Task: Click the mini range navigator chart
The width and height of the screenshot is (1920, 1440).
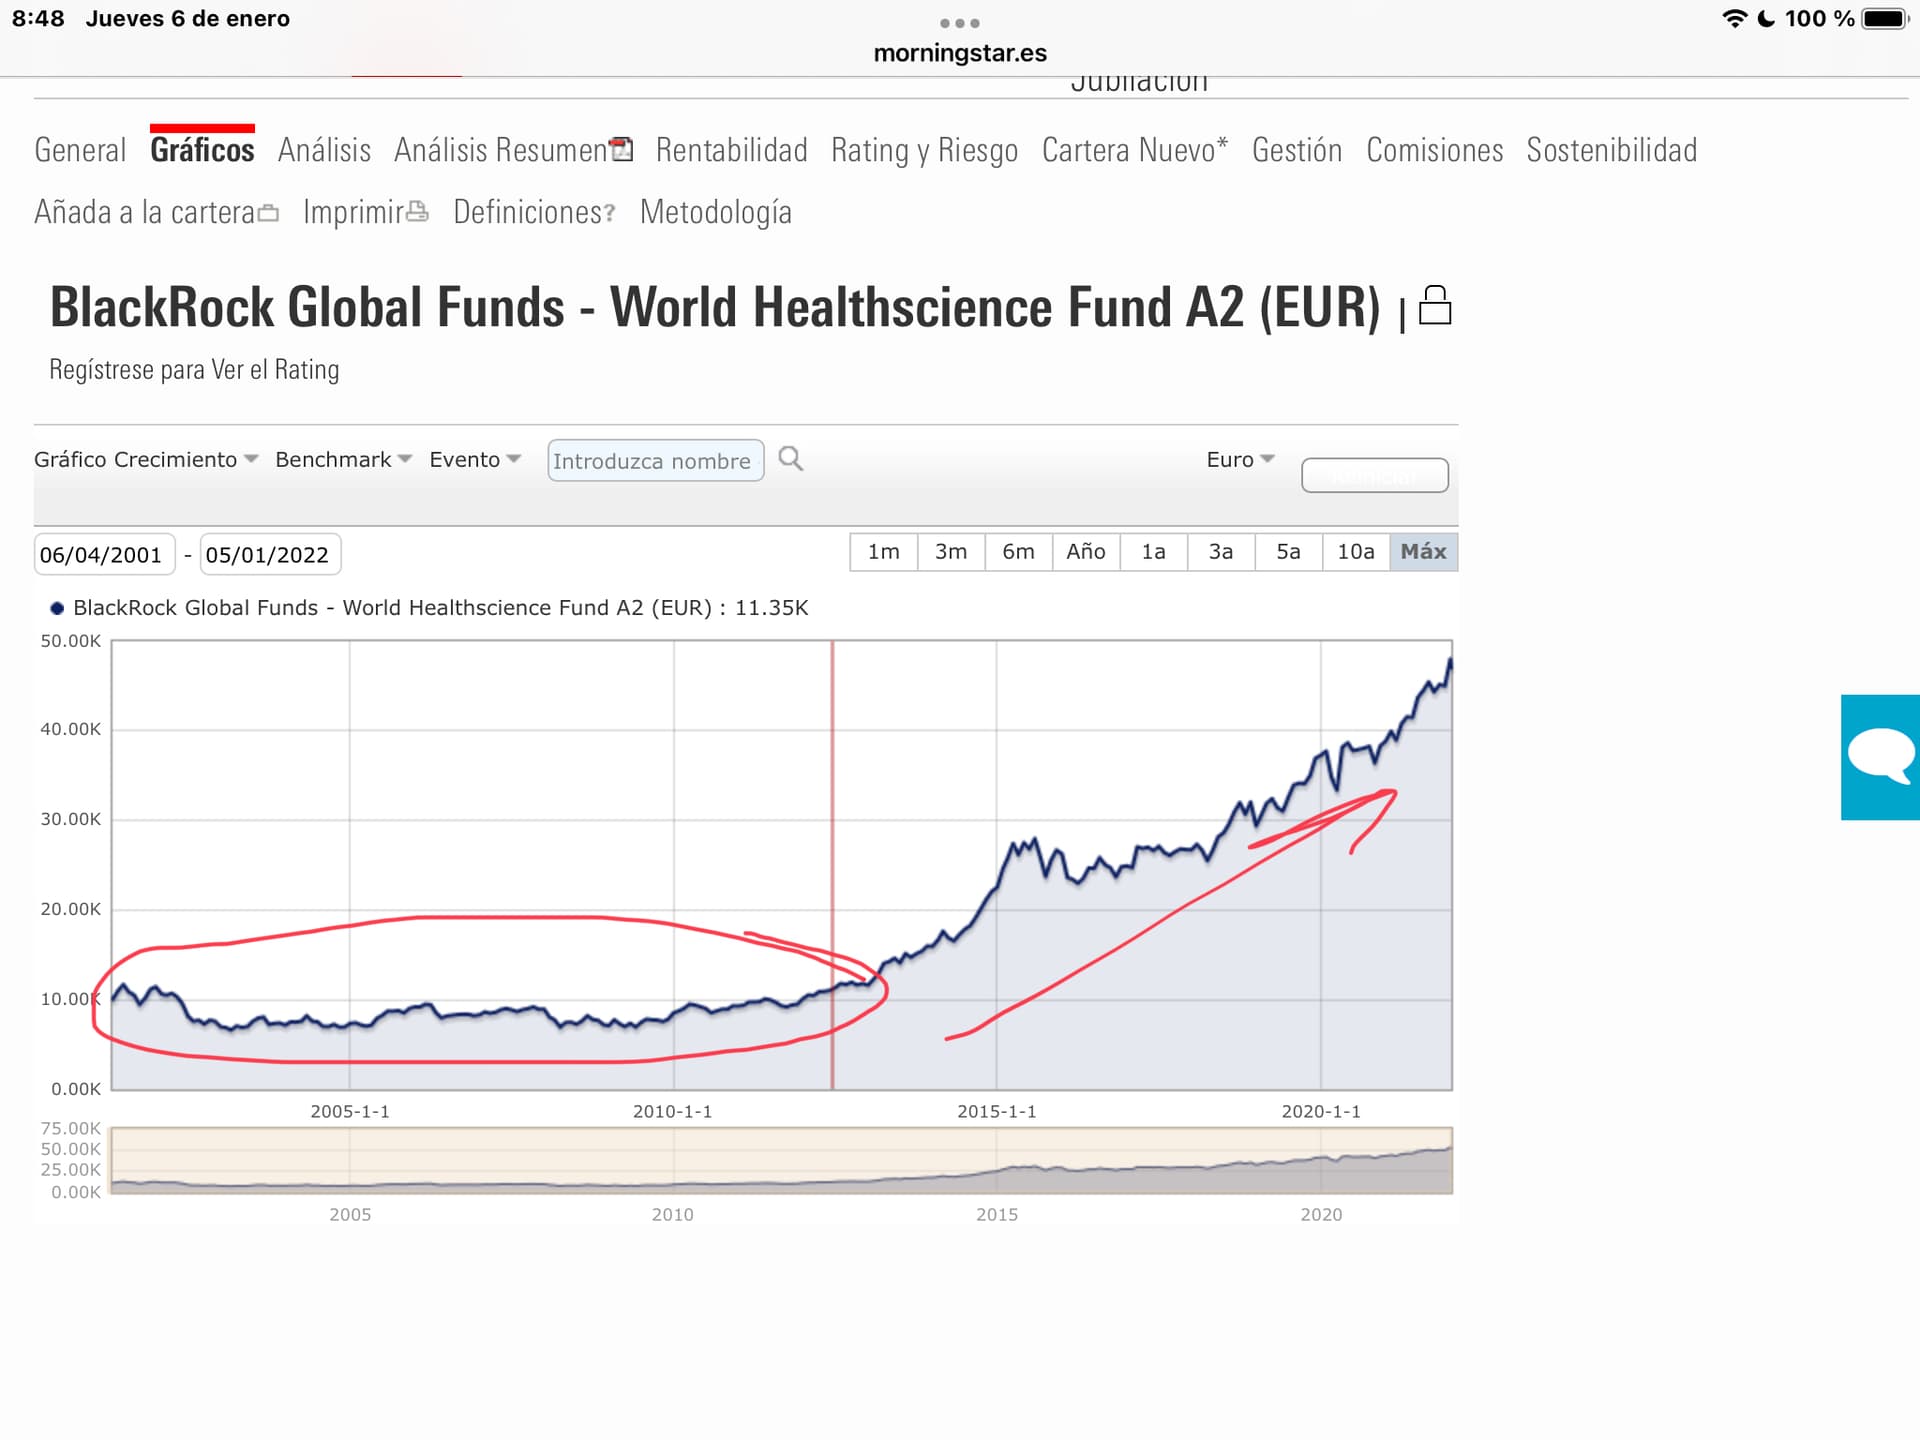Action: [x=781, y=1161]
